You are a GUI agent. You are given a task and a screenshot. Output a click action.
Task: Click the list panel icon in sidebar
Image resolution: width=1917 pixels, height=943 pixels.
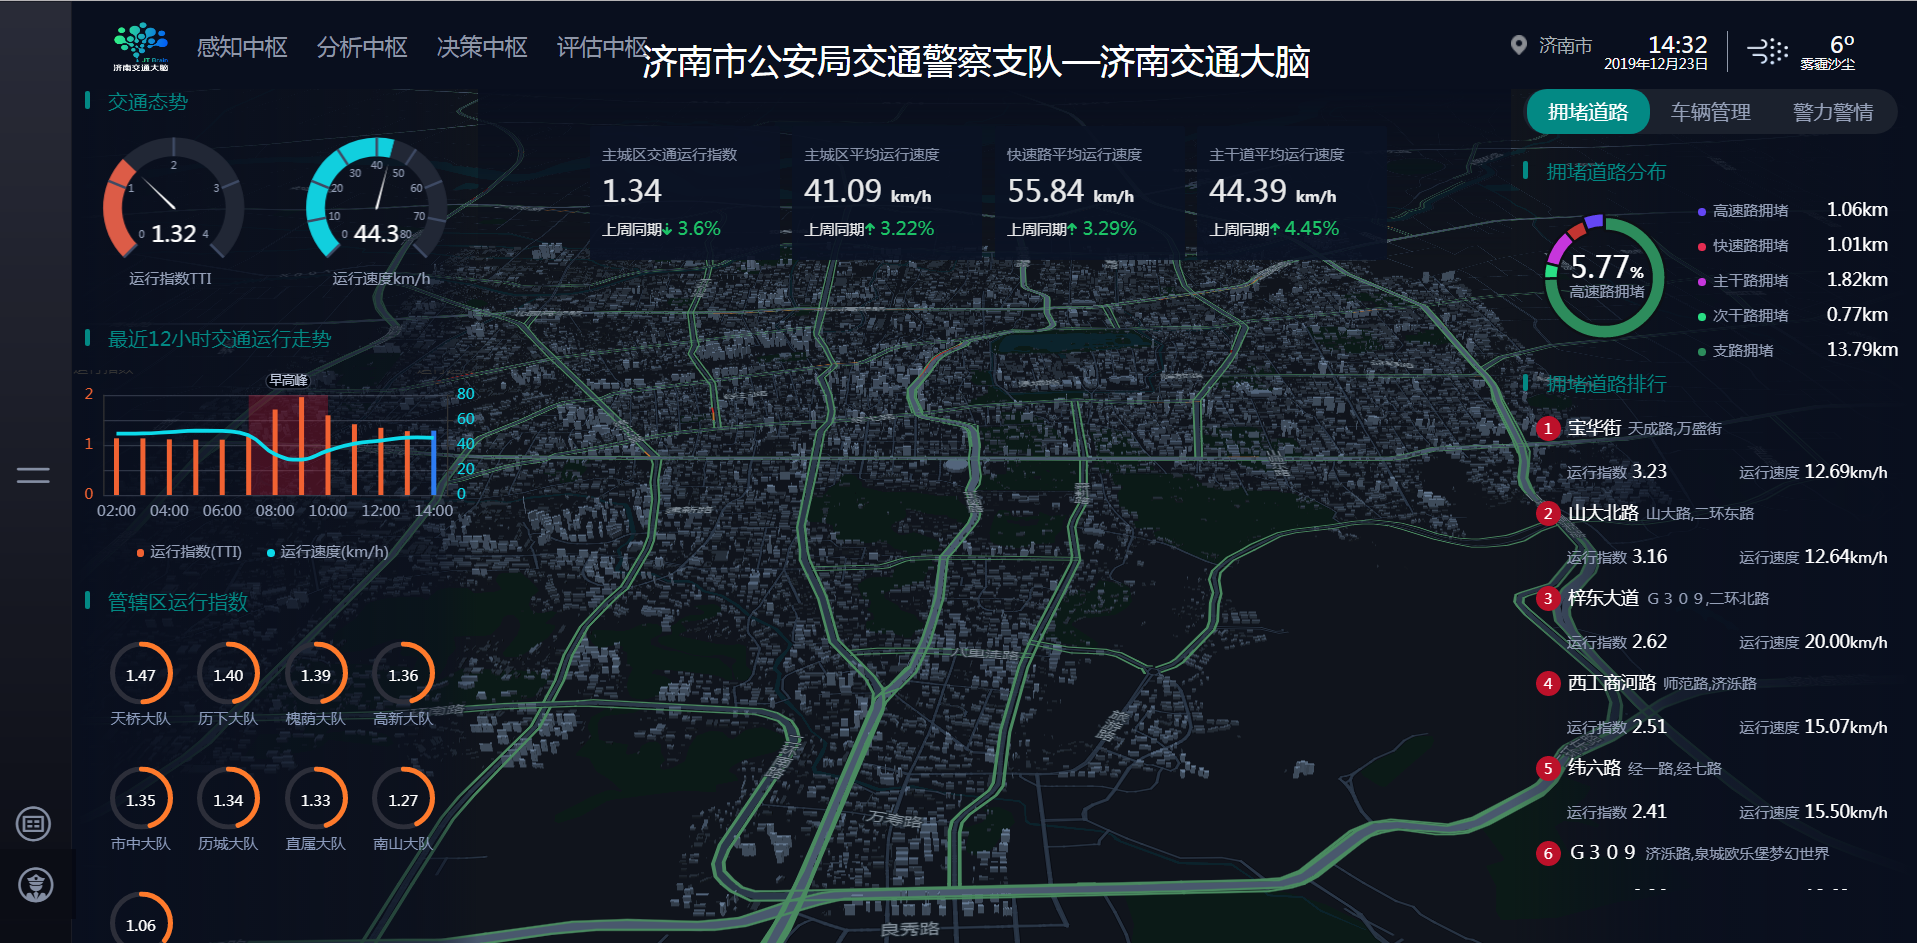(34, 824)
